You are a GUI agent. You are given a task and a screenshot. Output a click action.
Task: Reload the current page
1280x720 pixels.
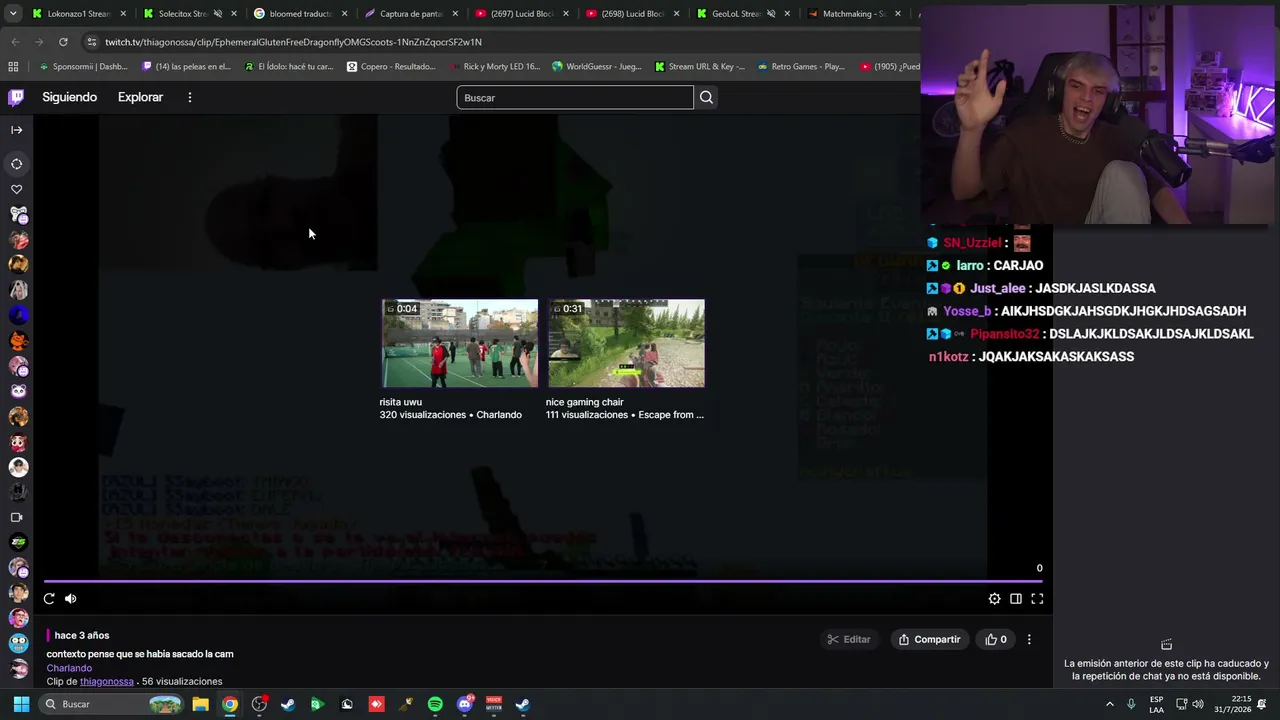coord(63,42)
